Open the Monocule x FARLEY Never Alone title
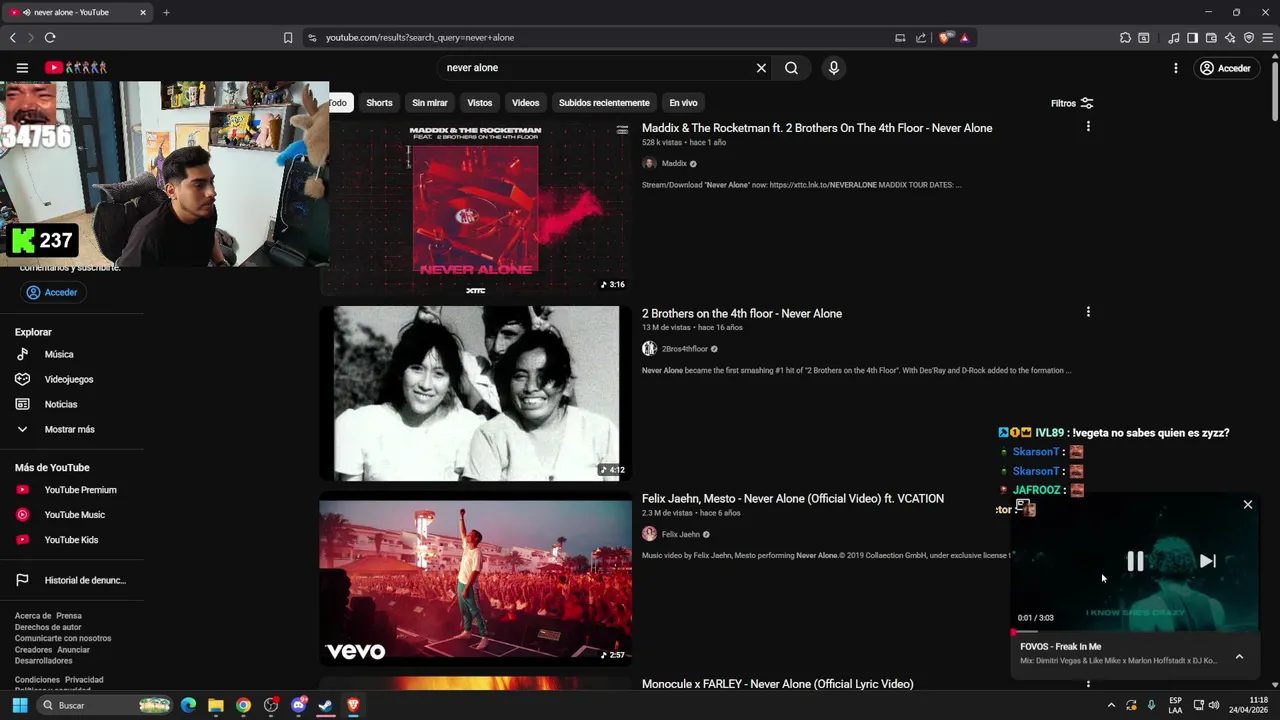Viewport: 1280px width, 720px height. [x=778, y=684]
